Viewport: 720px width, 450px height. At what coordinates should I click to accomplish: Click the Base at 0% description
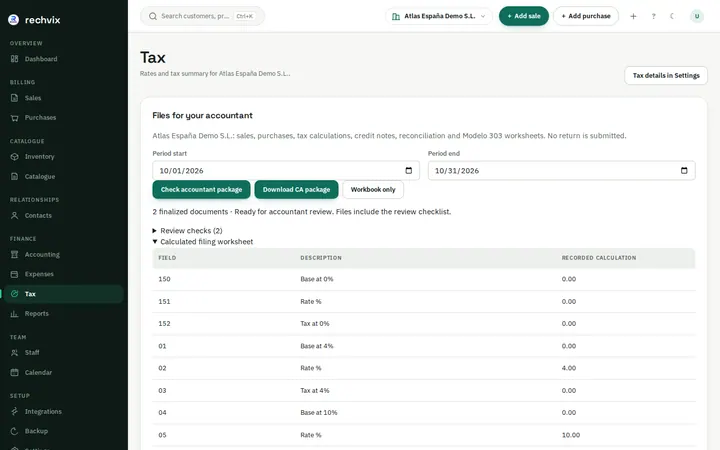click(x=317, y=279)
